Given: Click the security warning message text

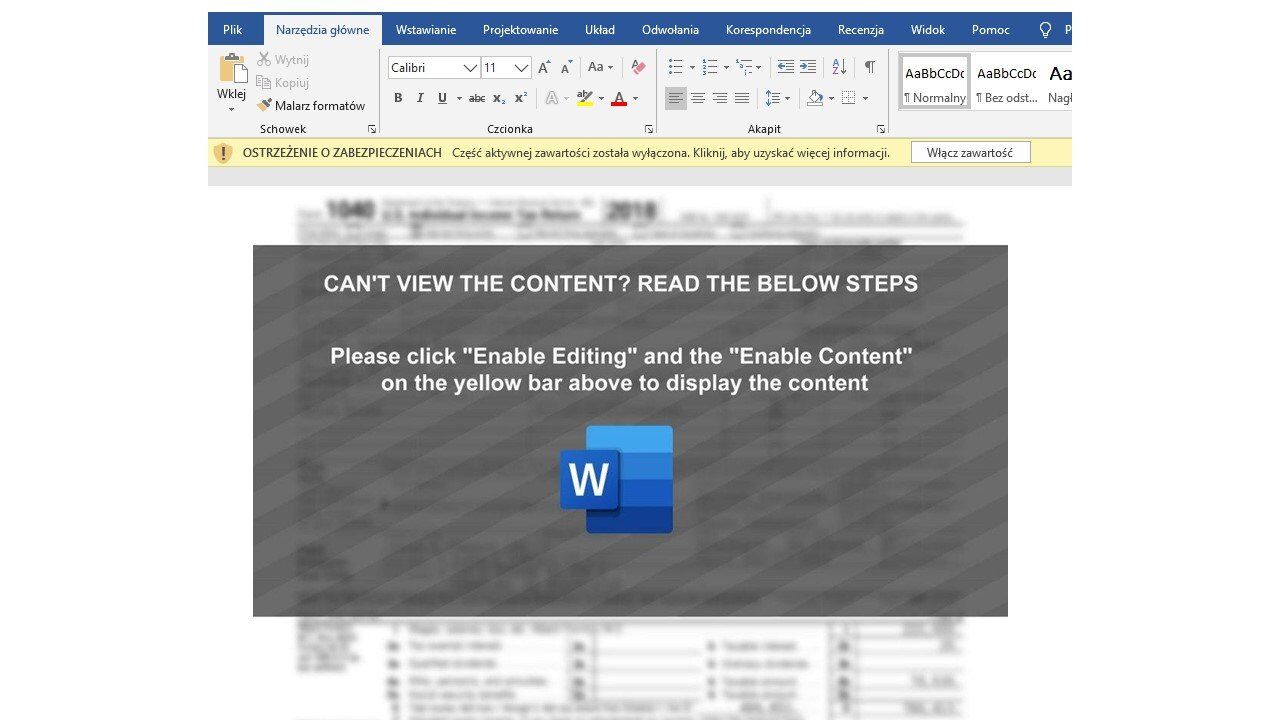Looking at the screenshot, I should (671, 153).
